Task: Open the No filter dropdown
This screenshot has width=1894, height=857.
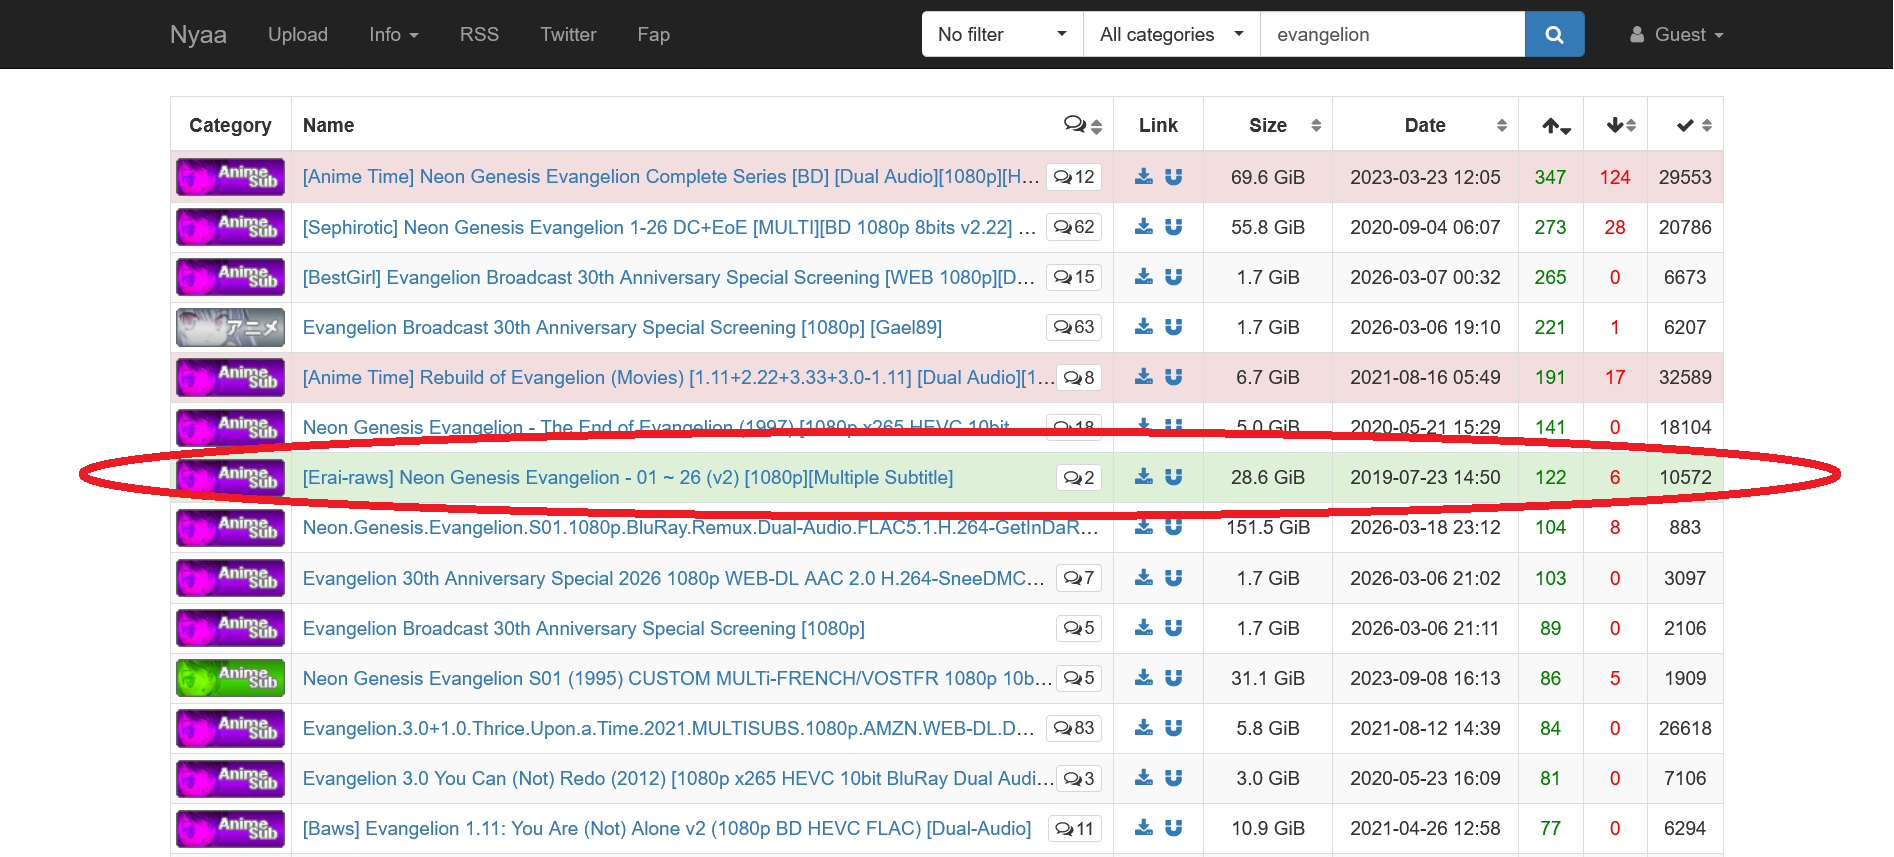Action: point(1002,34)
